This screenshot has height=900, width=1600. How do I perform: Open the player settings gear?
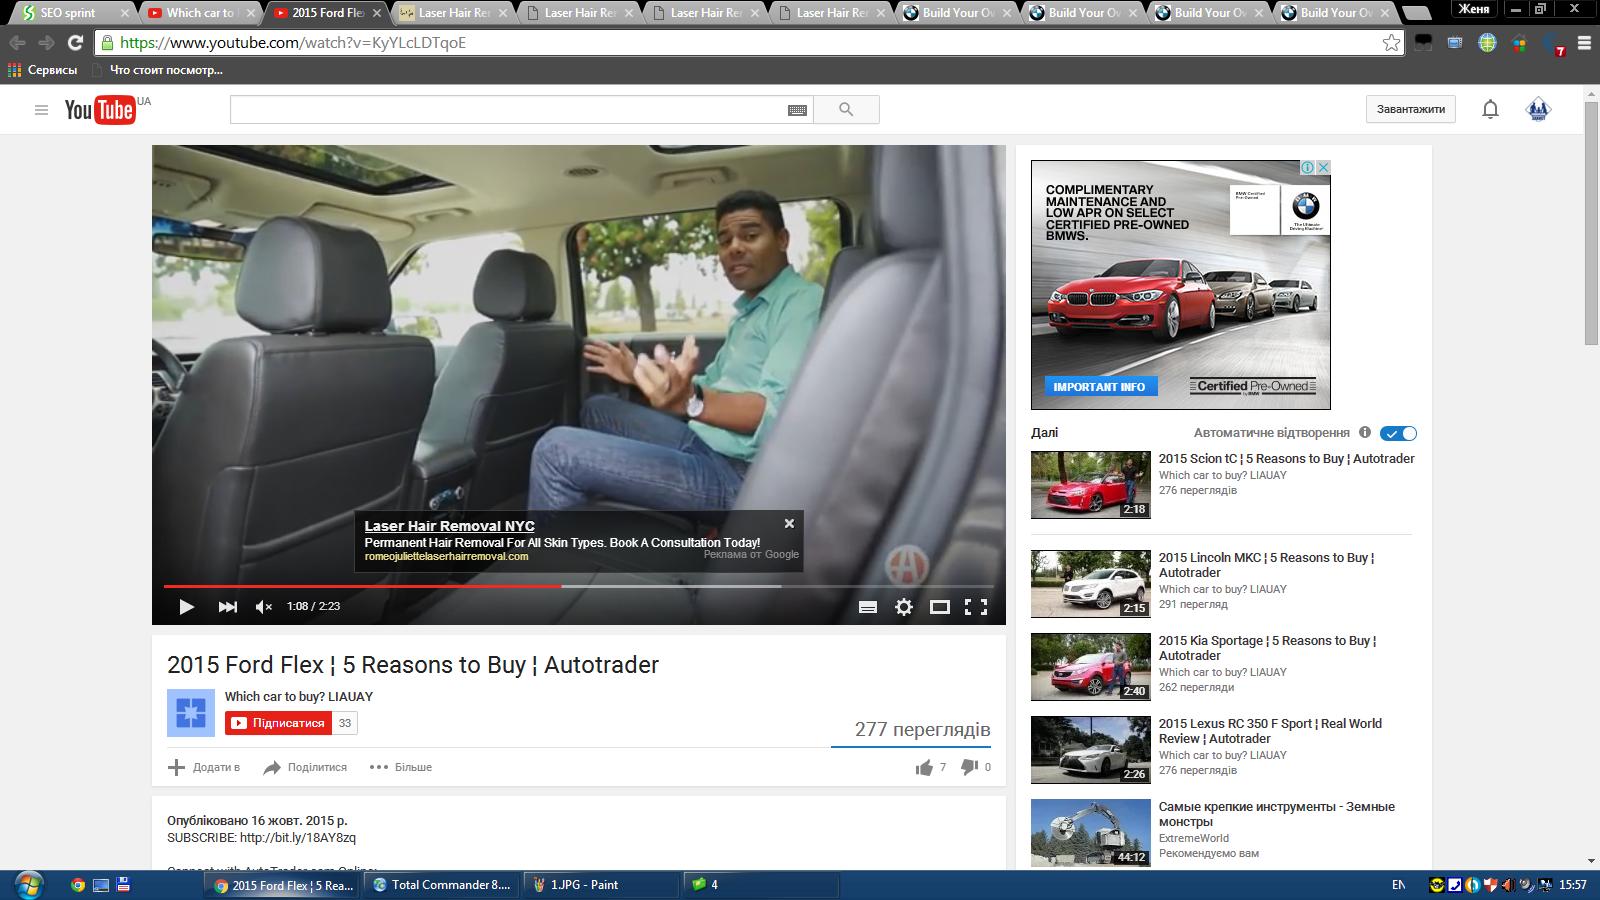tap(904, 607)
